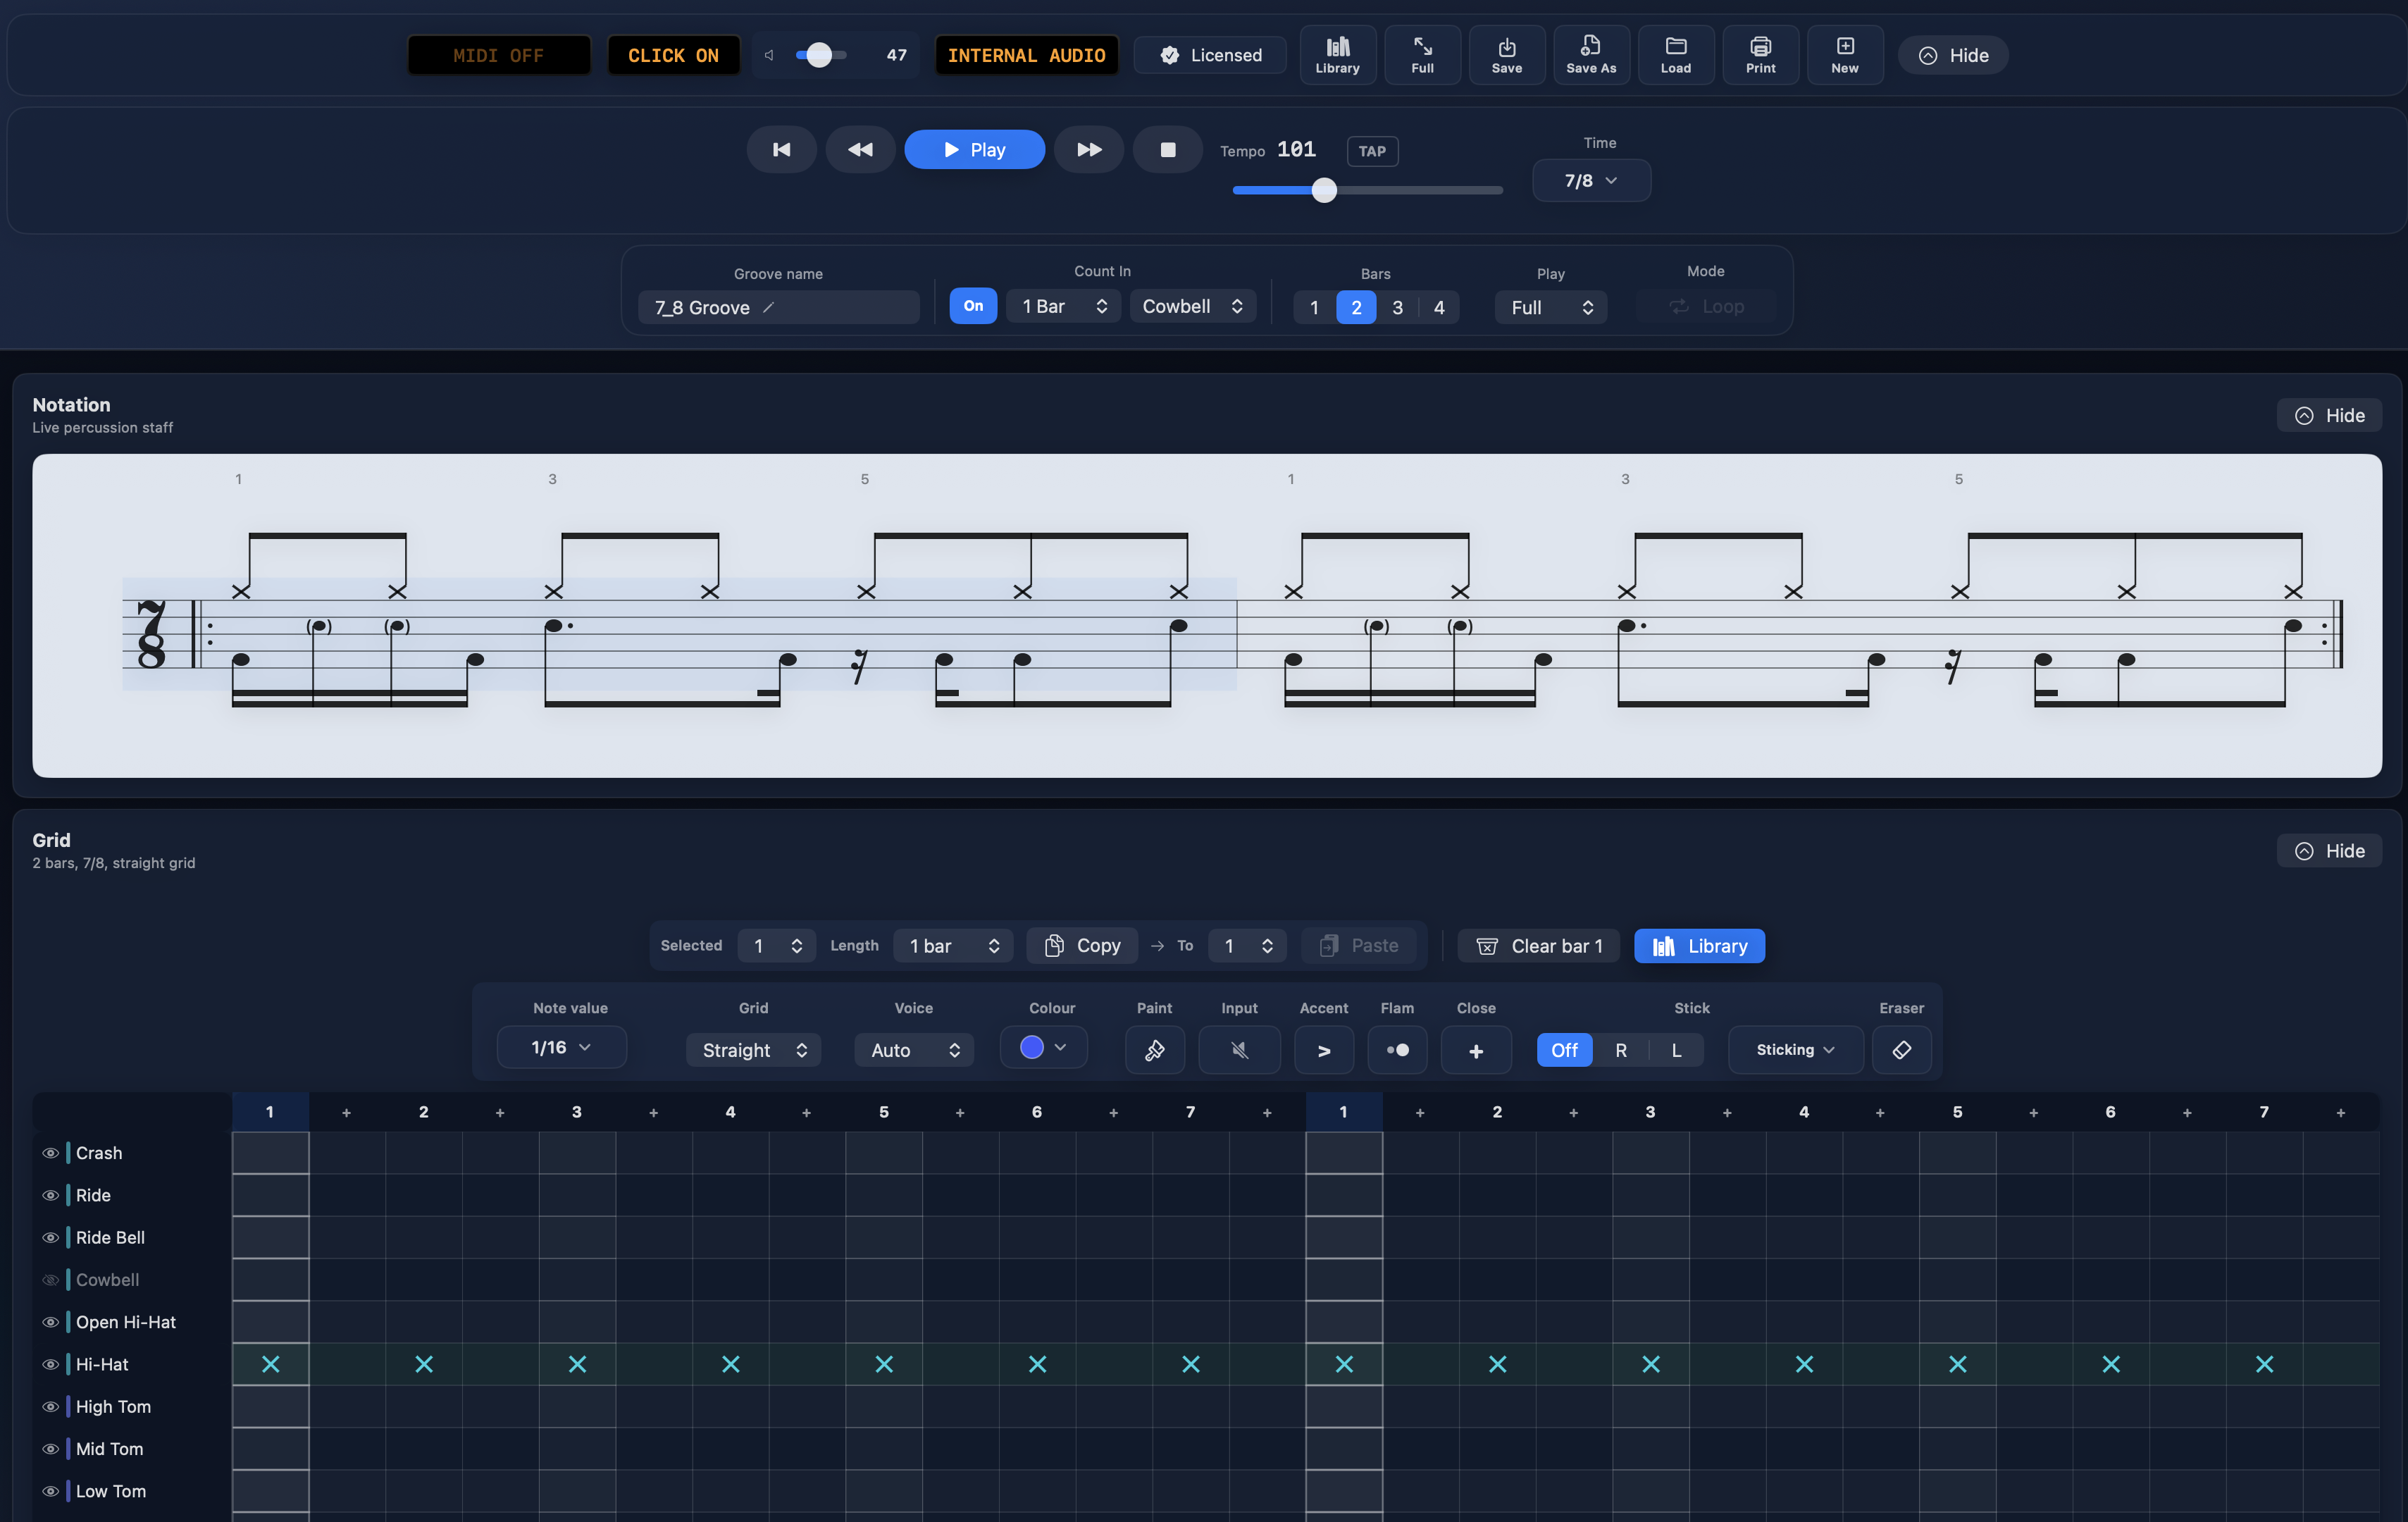The width and height of the screenshot is (2408, 1522).
Task: Enable the Flam tool
Action: tap(1397, 1050)
